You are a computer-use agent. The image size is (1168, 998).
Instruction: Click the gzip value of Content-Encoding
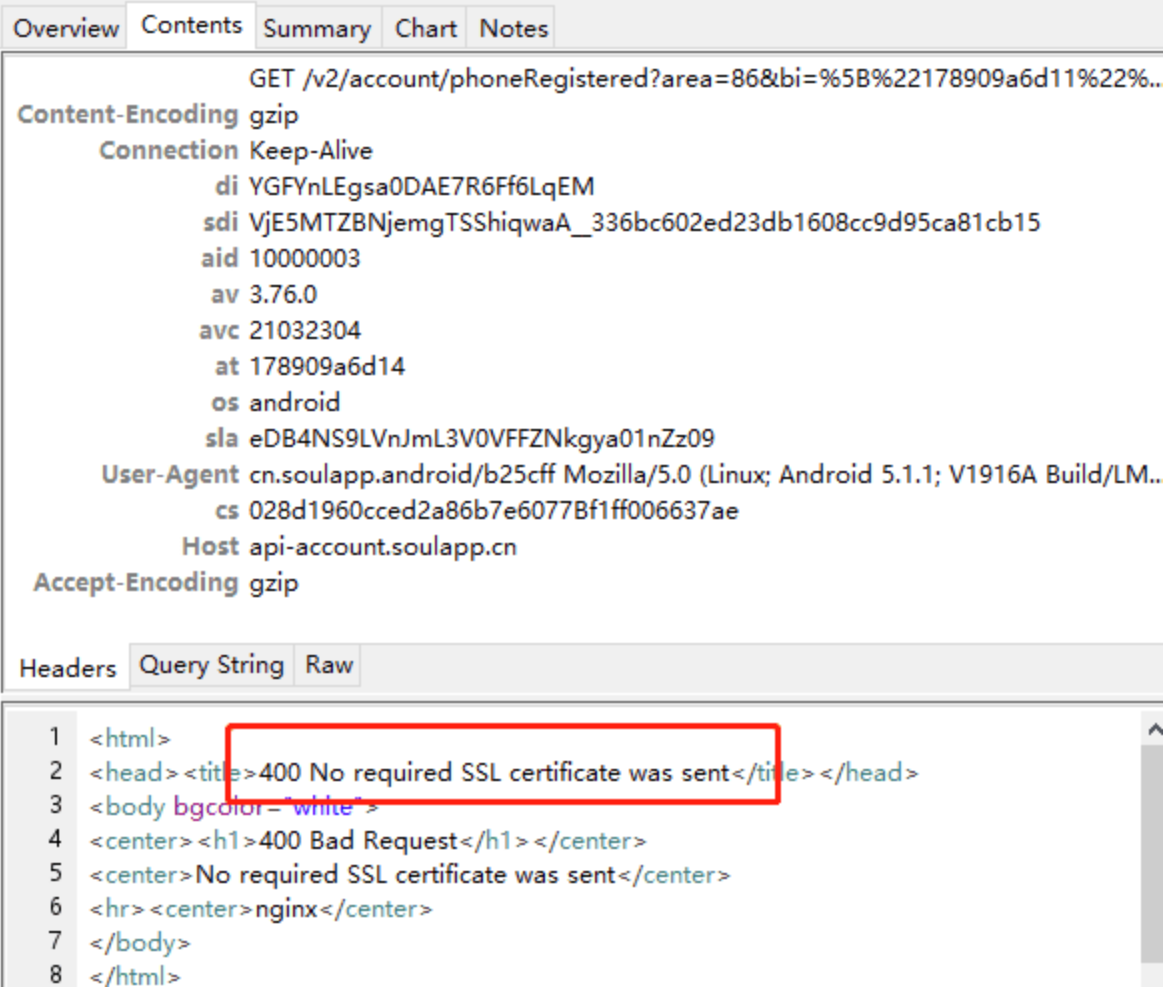[x=273, y=114]
